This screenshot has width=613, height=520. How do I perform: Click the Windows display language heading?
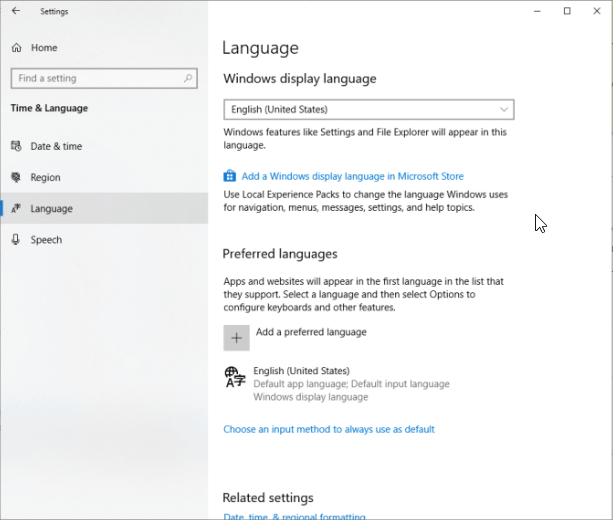(x=300, y=79)
